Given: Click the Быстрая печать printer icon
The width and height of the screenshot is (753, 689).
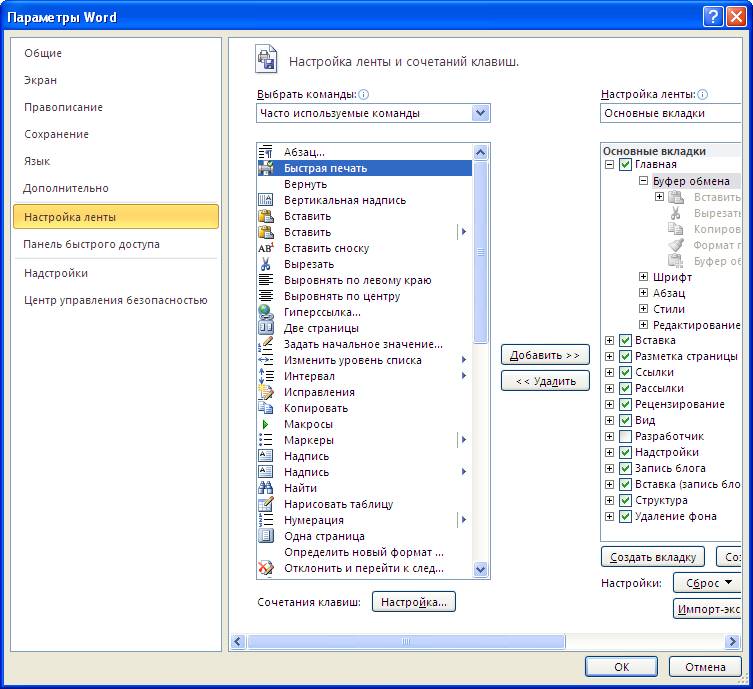Looking at the screenshot, I should (x=266, y=168).
